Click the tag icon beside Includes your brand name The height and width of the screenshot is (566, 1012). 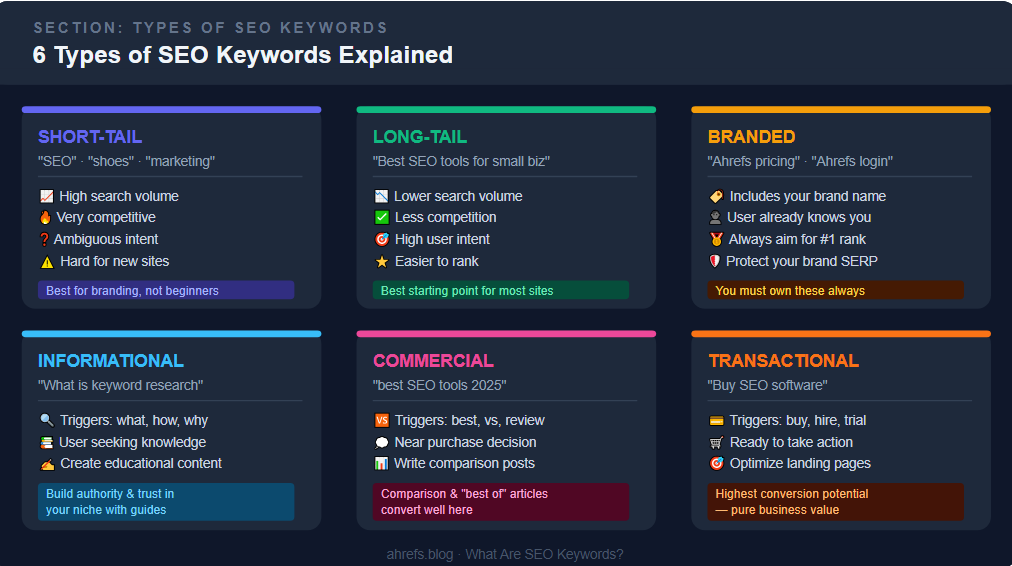click(x=716, y=196)
